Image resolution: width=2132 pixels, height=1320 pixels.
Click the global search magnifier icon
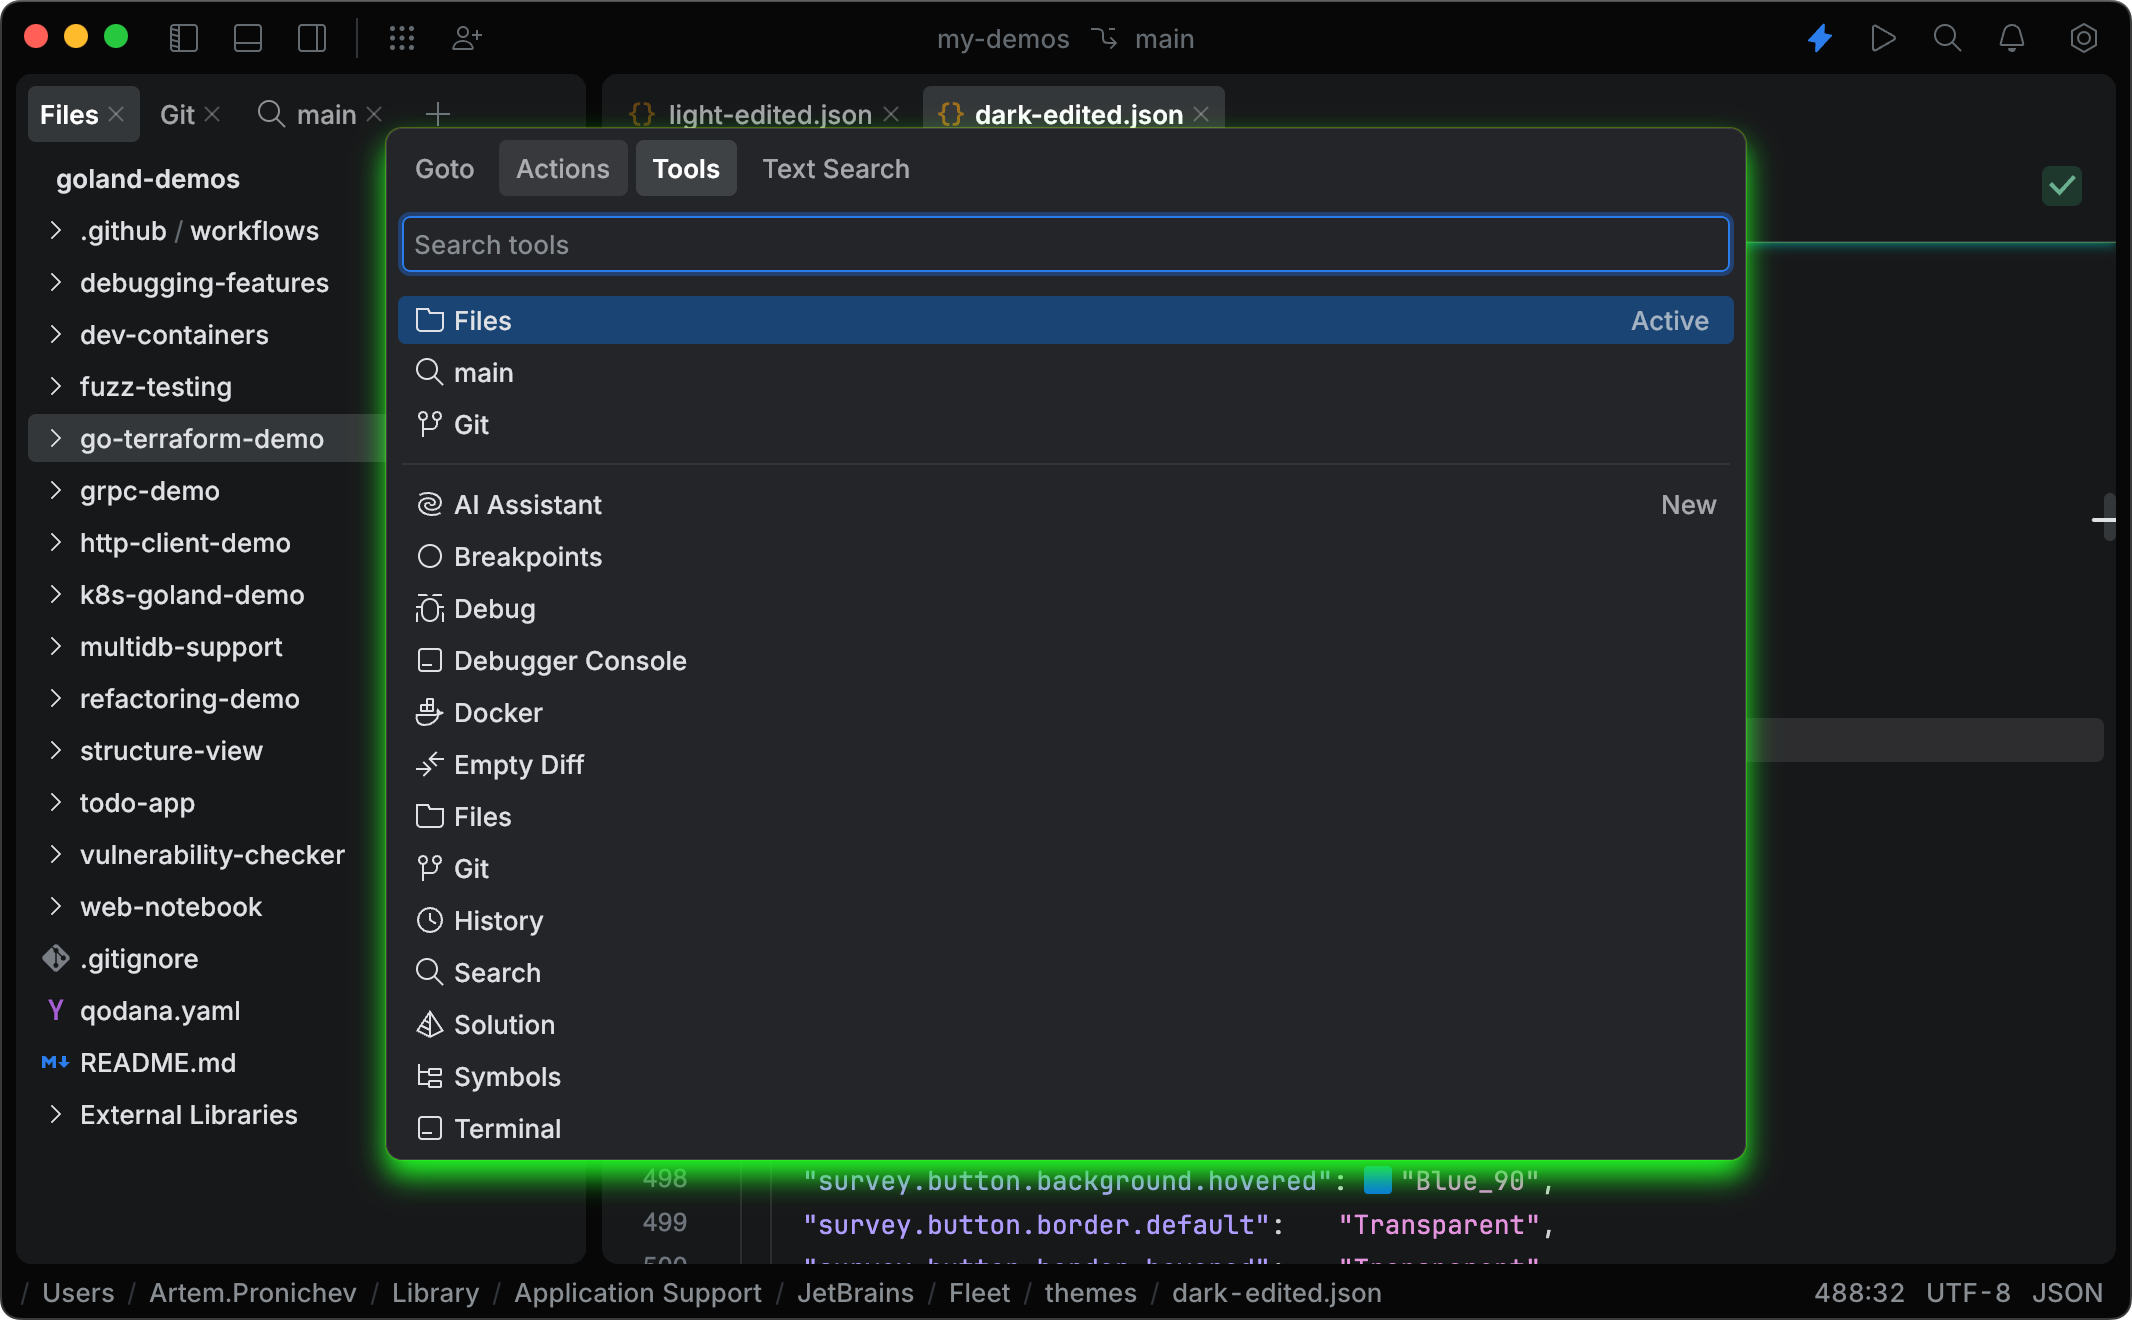click(1947, 38)
